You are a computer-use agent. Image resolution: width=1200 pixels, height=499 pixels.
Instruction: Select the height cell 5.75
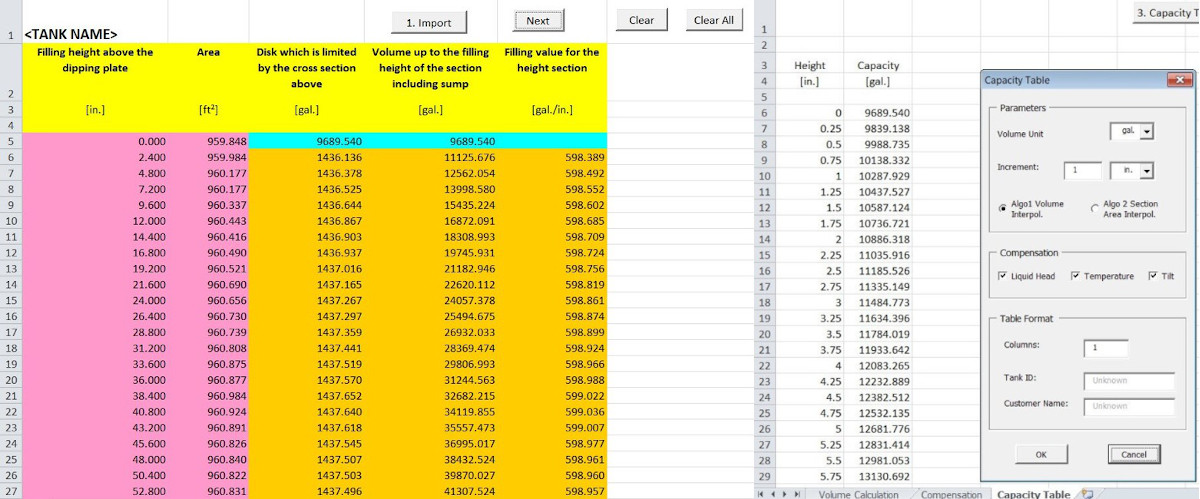pyautogui.click(x=810, y=477)
